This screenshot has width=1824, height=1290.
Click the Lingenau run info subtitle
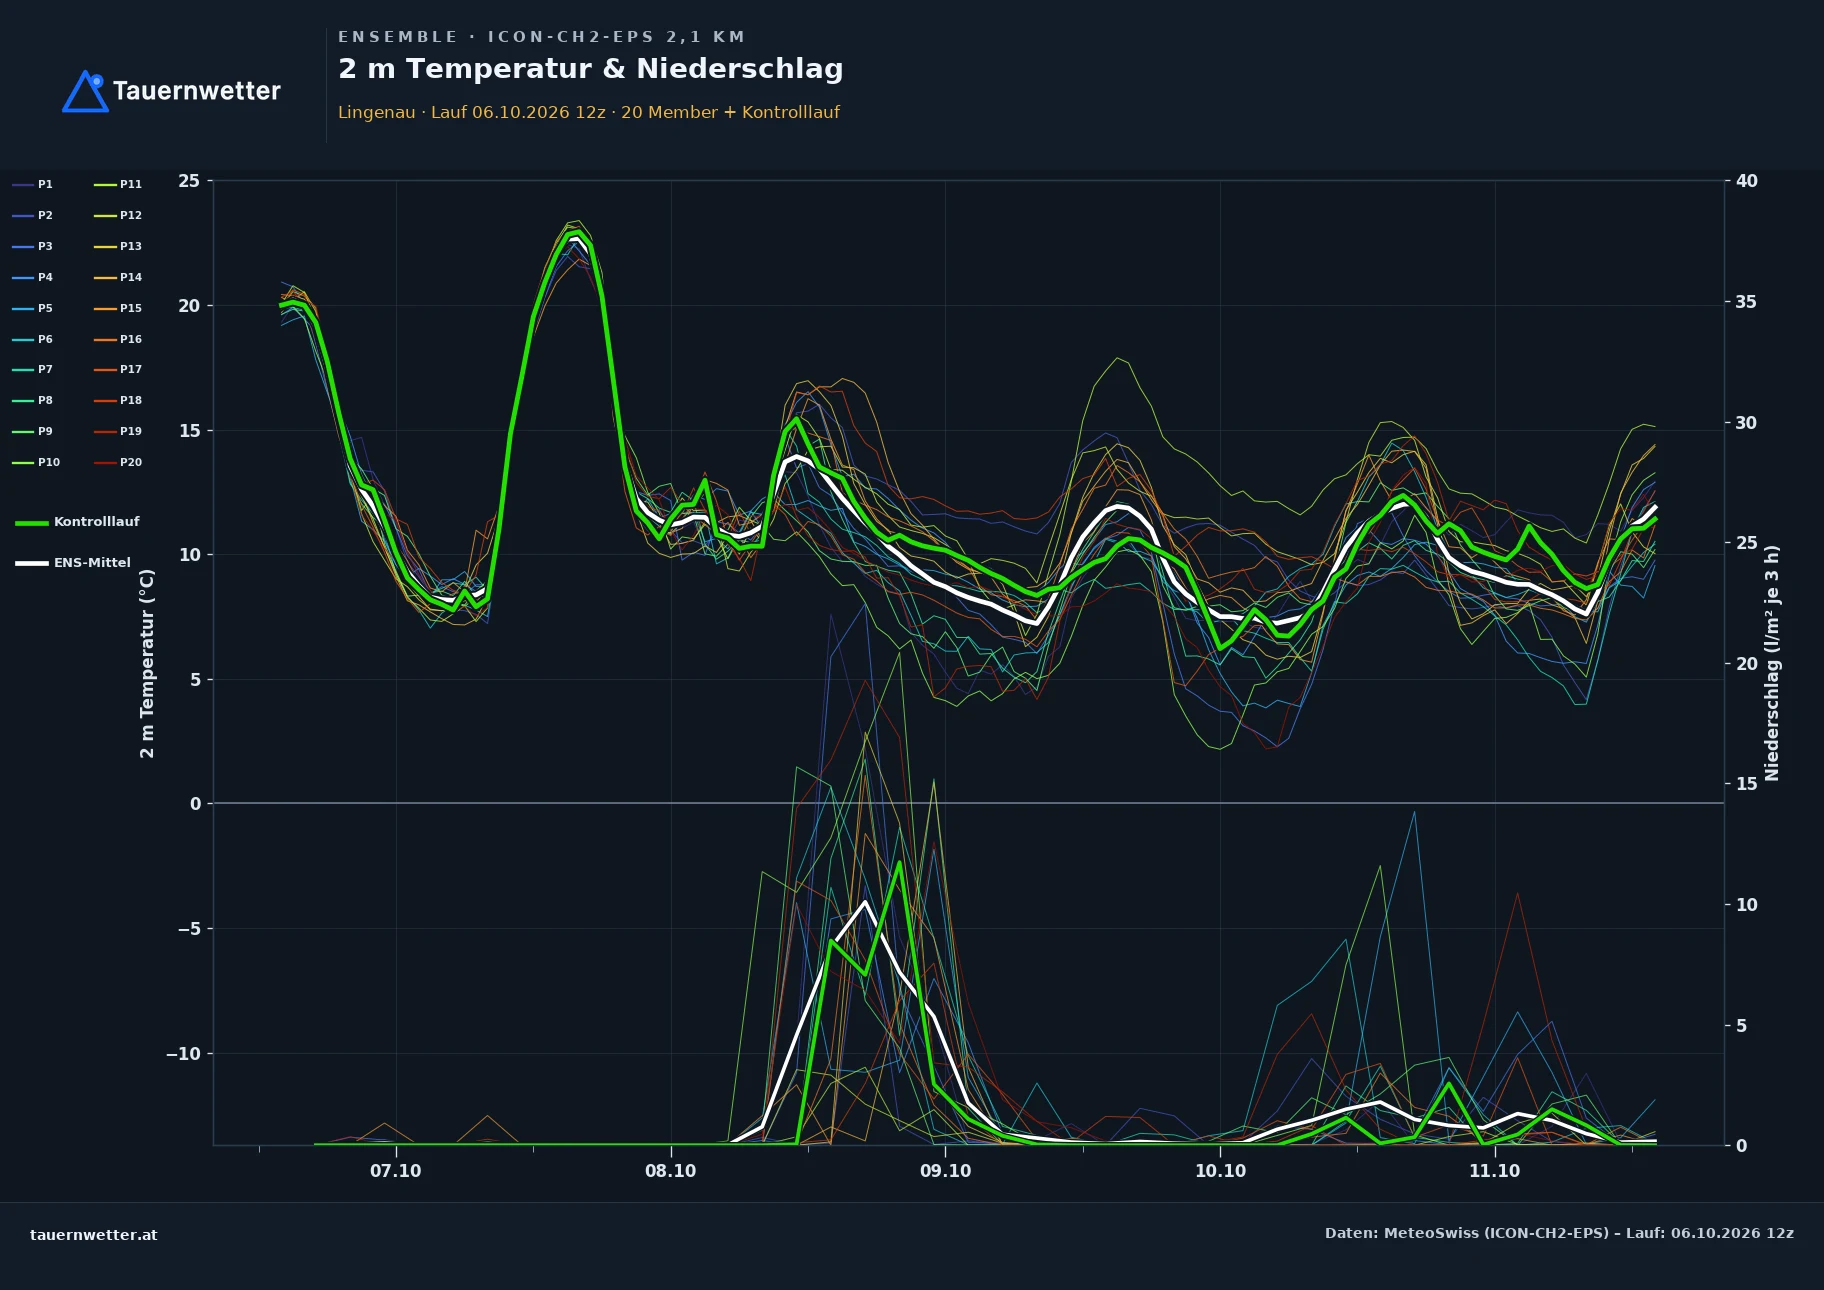coord(589,112)
